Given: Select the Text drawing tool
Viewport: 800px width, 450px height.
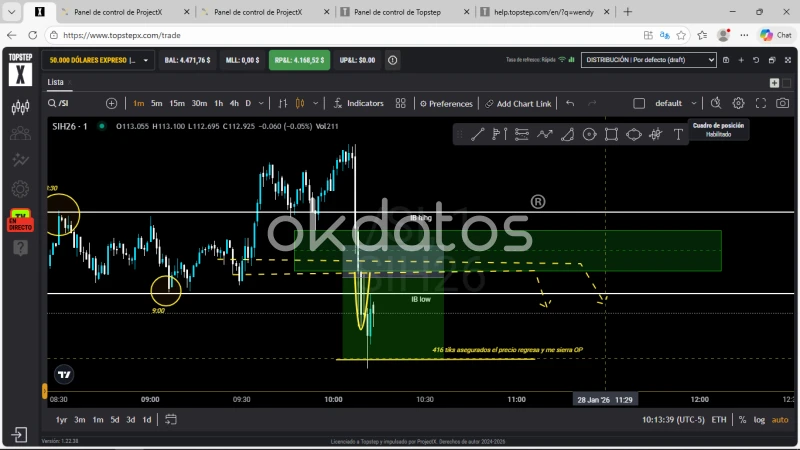Looking at the screenshot, I should click(678, 134).
